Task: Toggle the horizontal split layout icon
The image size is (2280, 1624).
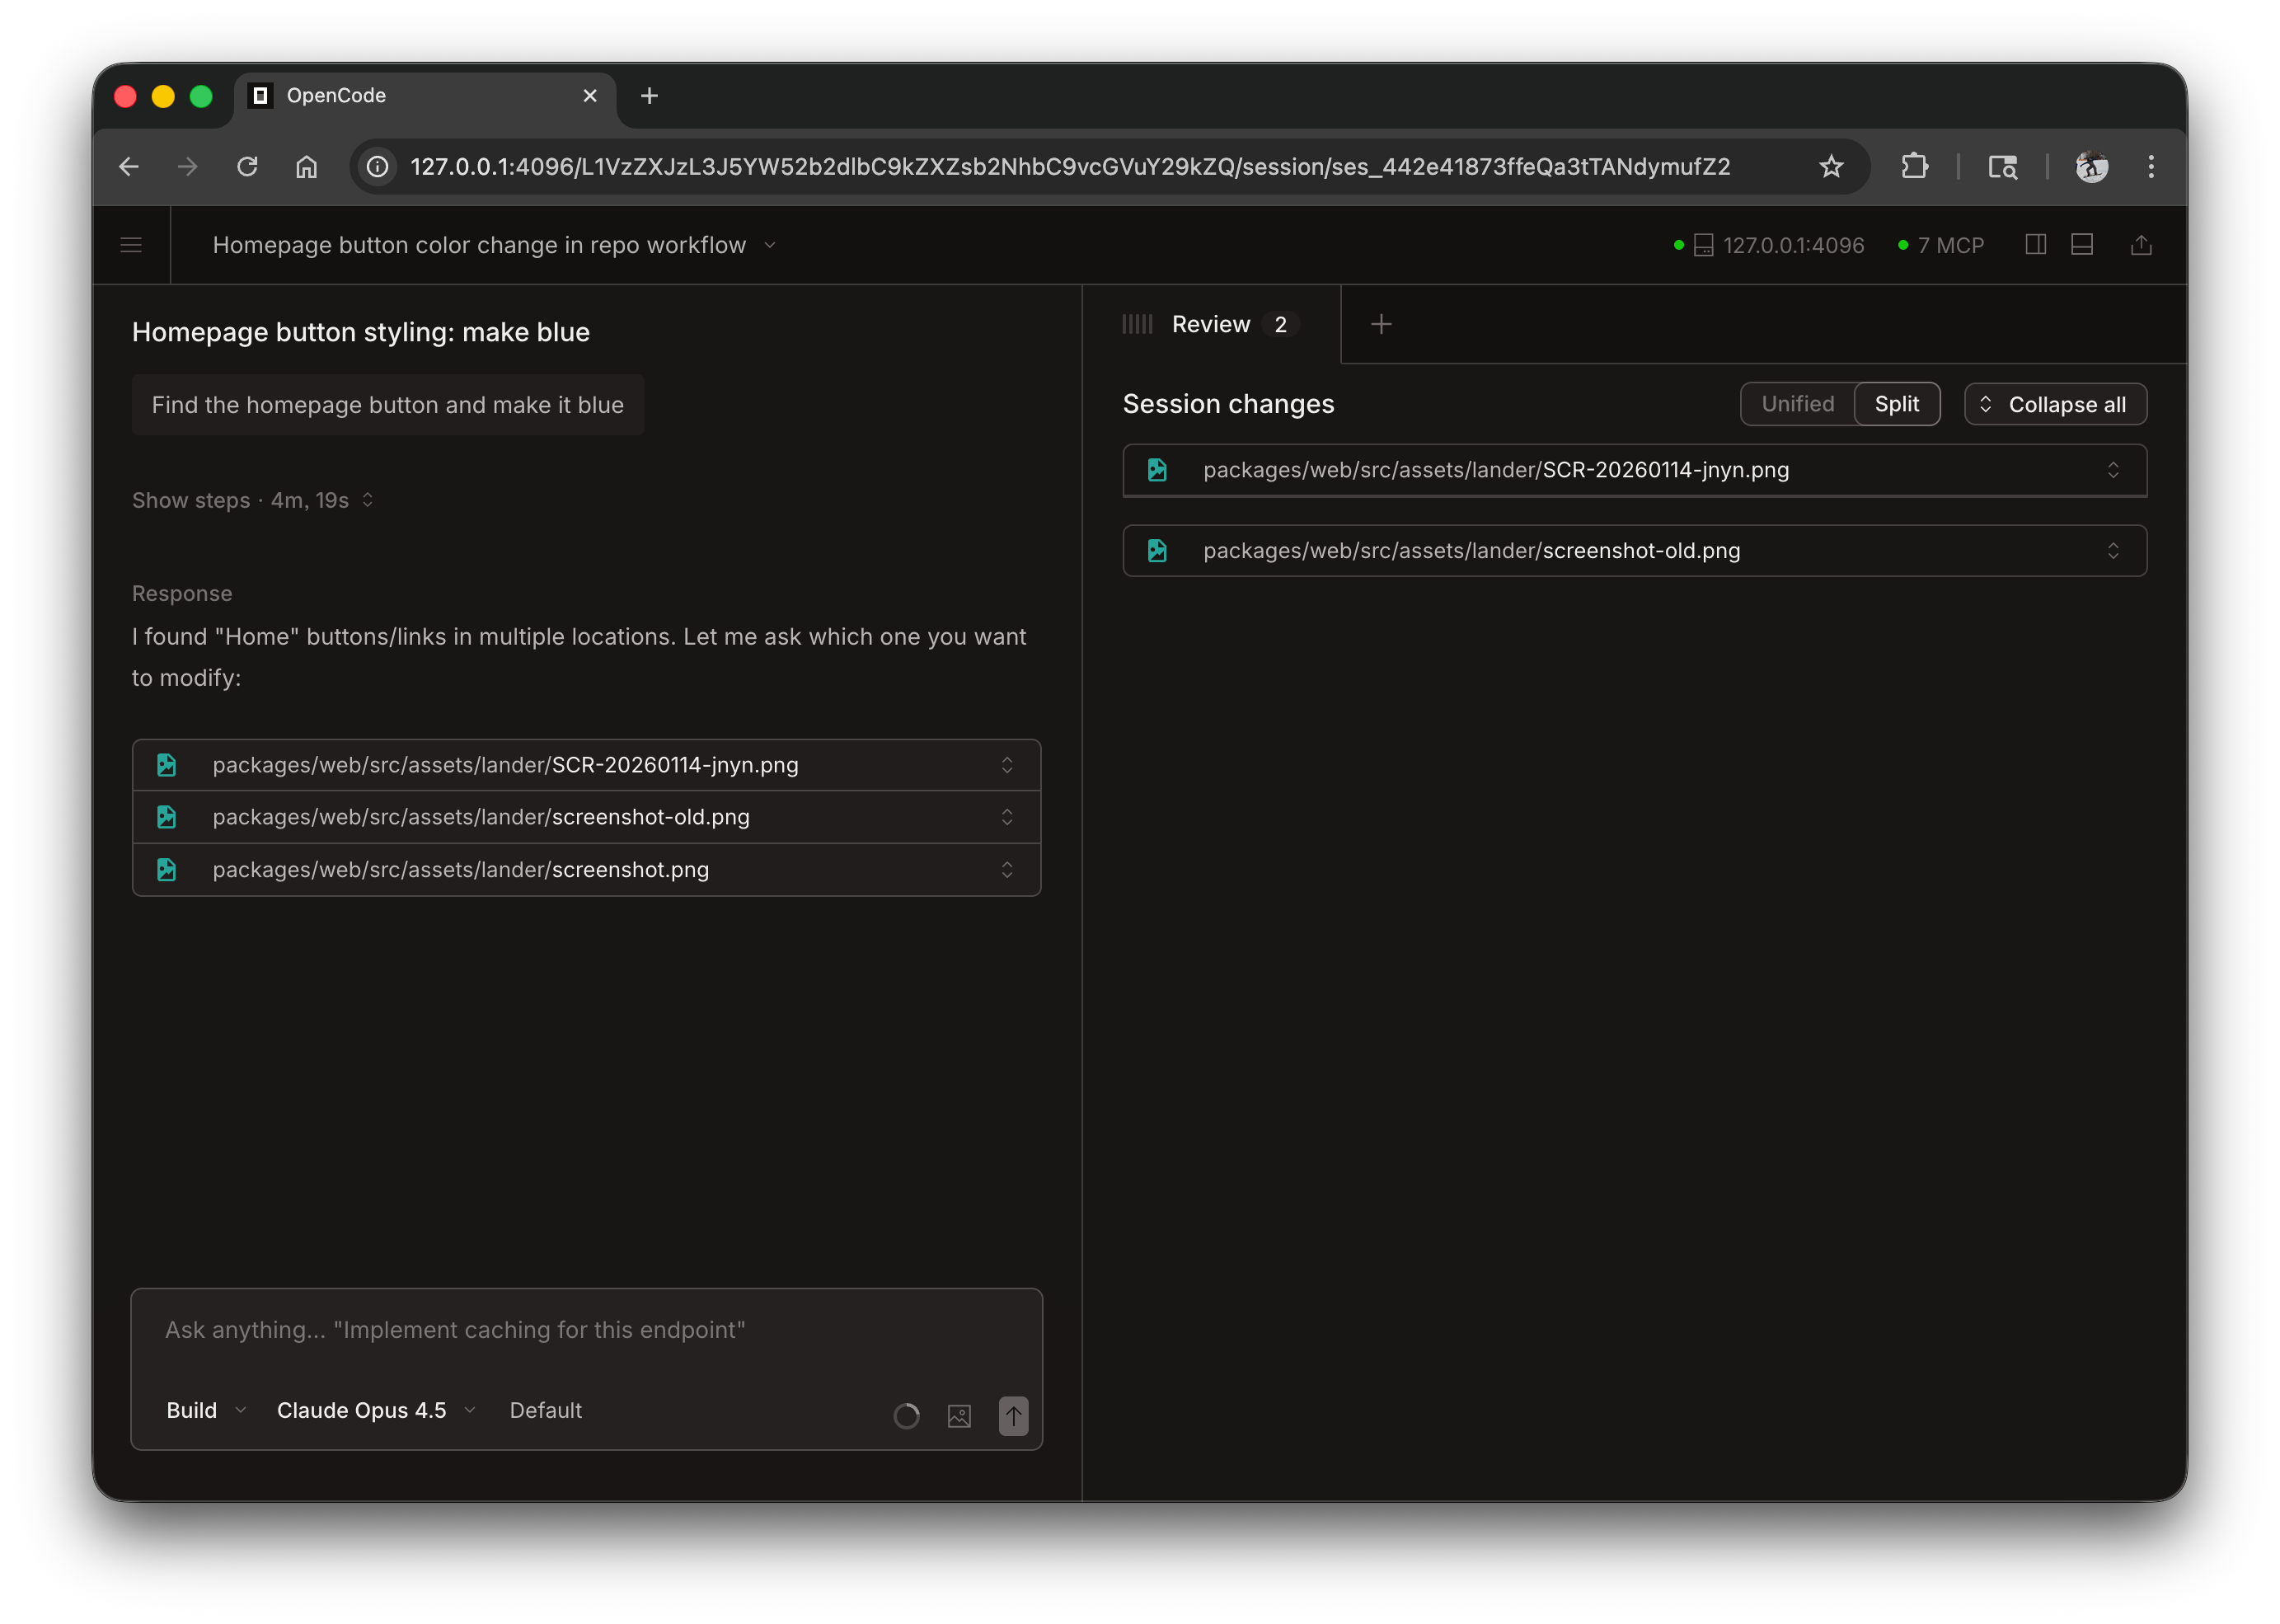Action: tap(2081, 244)
